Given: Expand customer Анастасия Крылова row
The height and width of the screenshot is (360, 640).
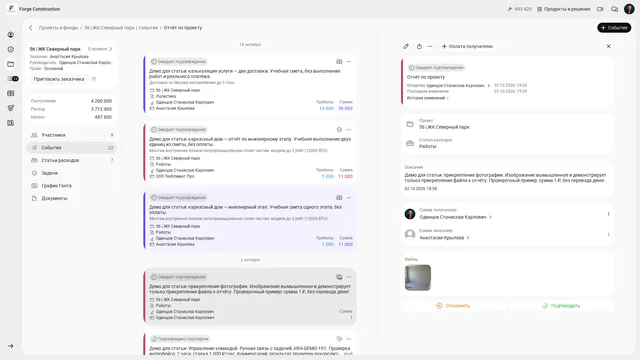Looking at the screenshot, I should [468, 238].
